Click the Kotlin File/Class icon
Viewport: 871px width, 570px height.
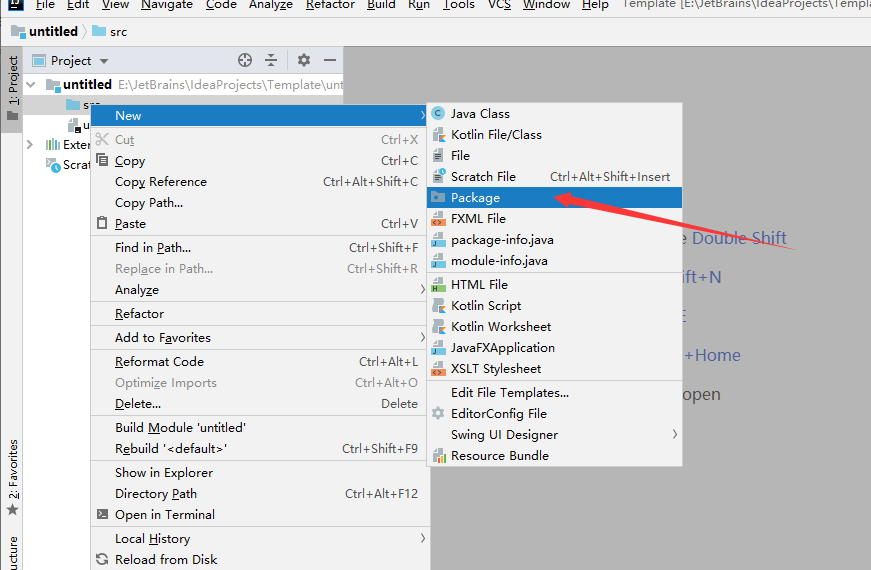[438, 134]
